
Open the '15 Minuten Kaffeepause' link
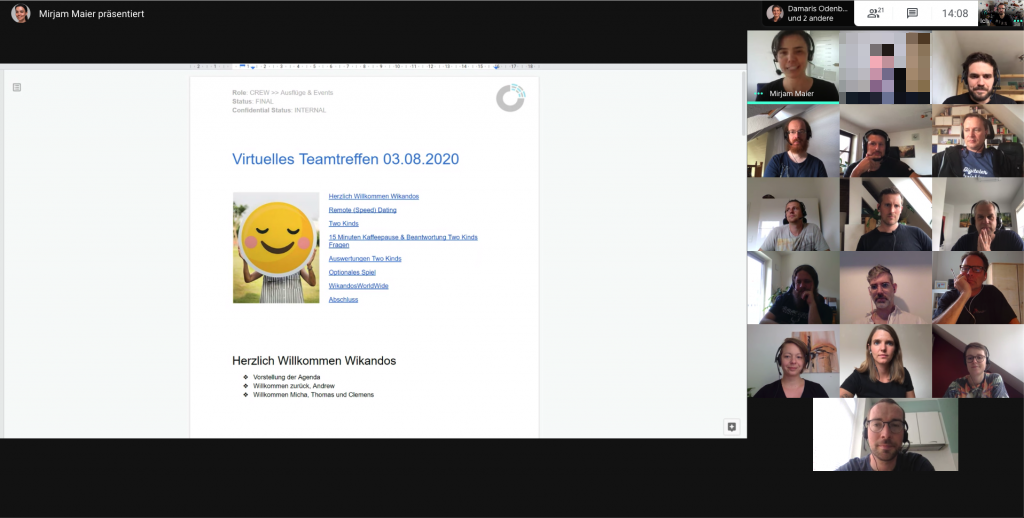coord(403,241)
